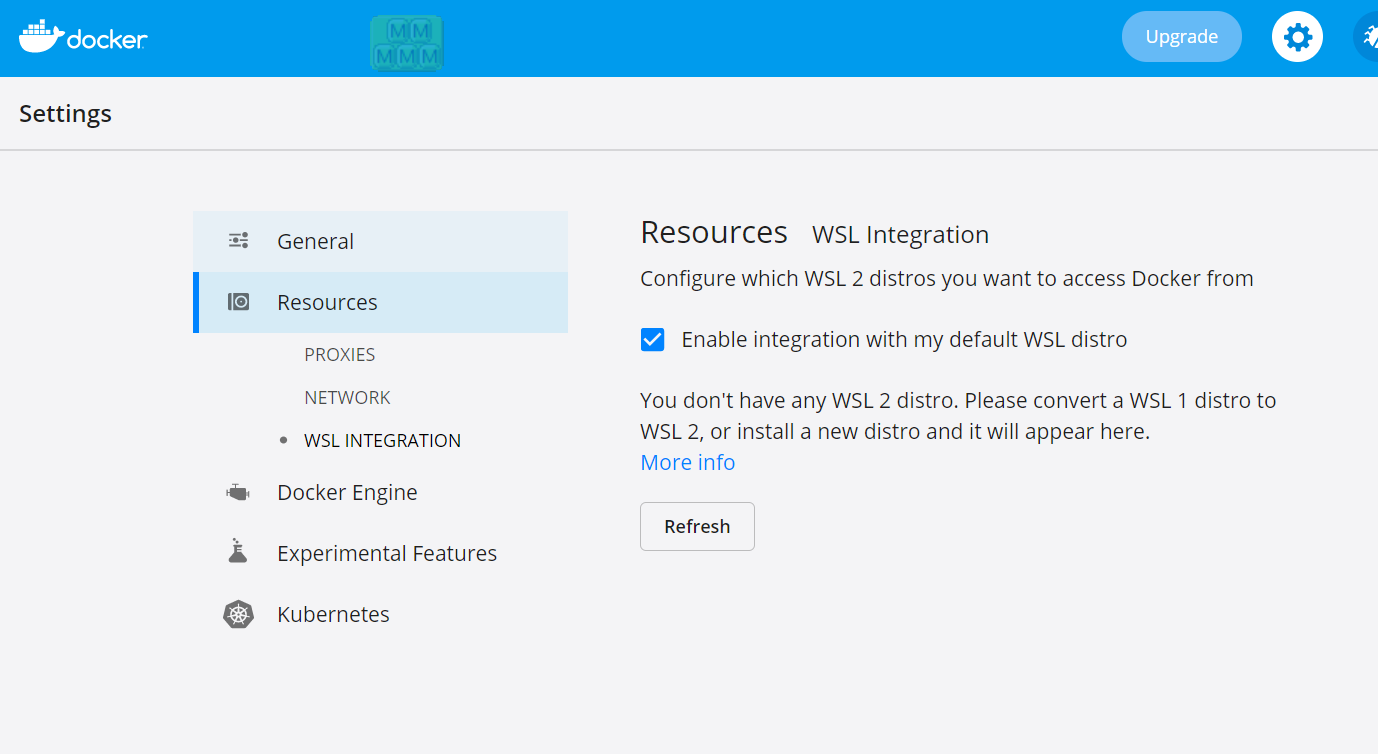Select the WSL Integration sub-item

tap(382, 441)
